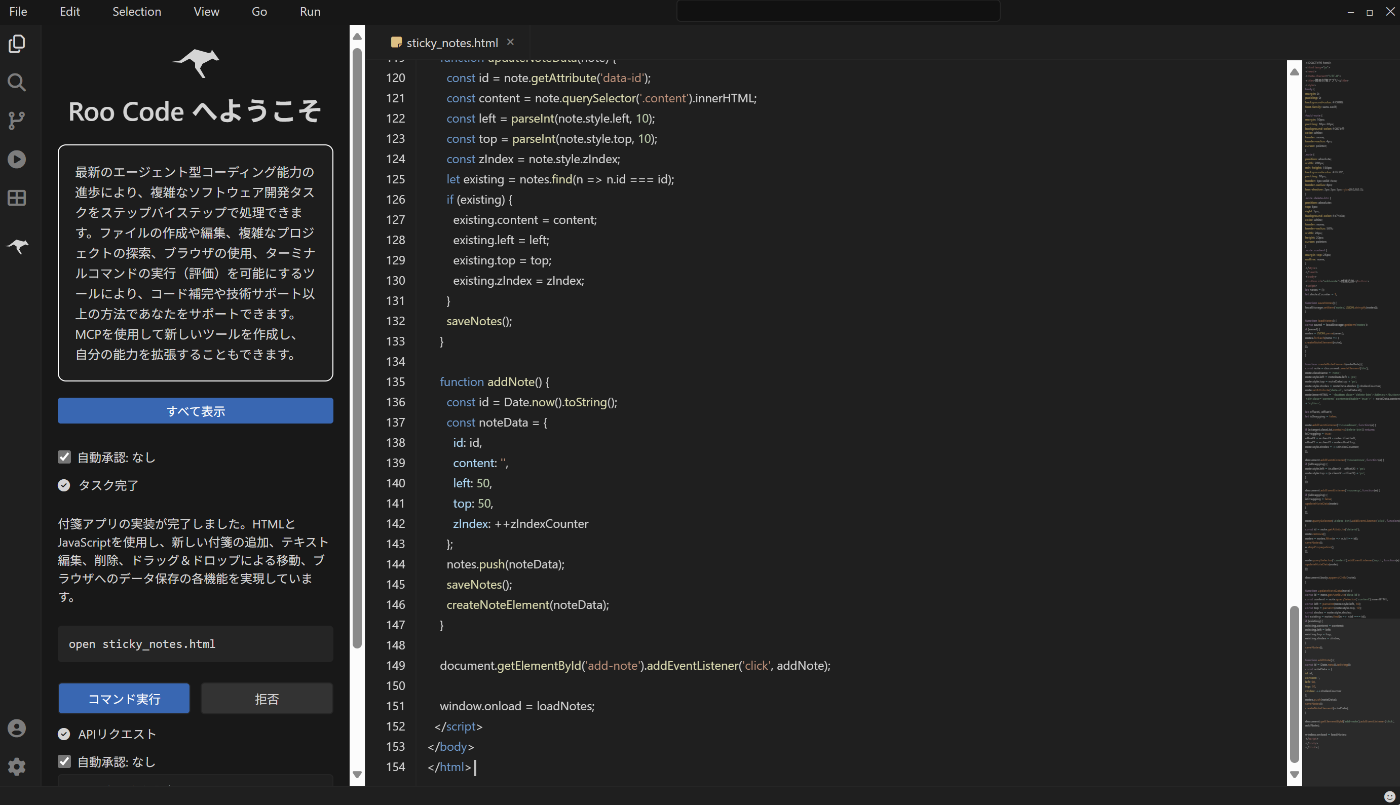1400x805 pixels.
Task: Click the HTML file icon on sticky_notes.html tab
Action: pyautogui.click(x=396, y=43)
